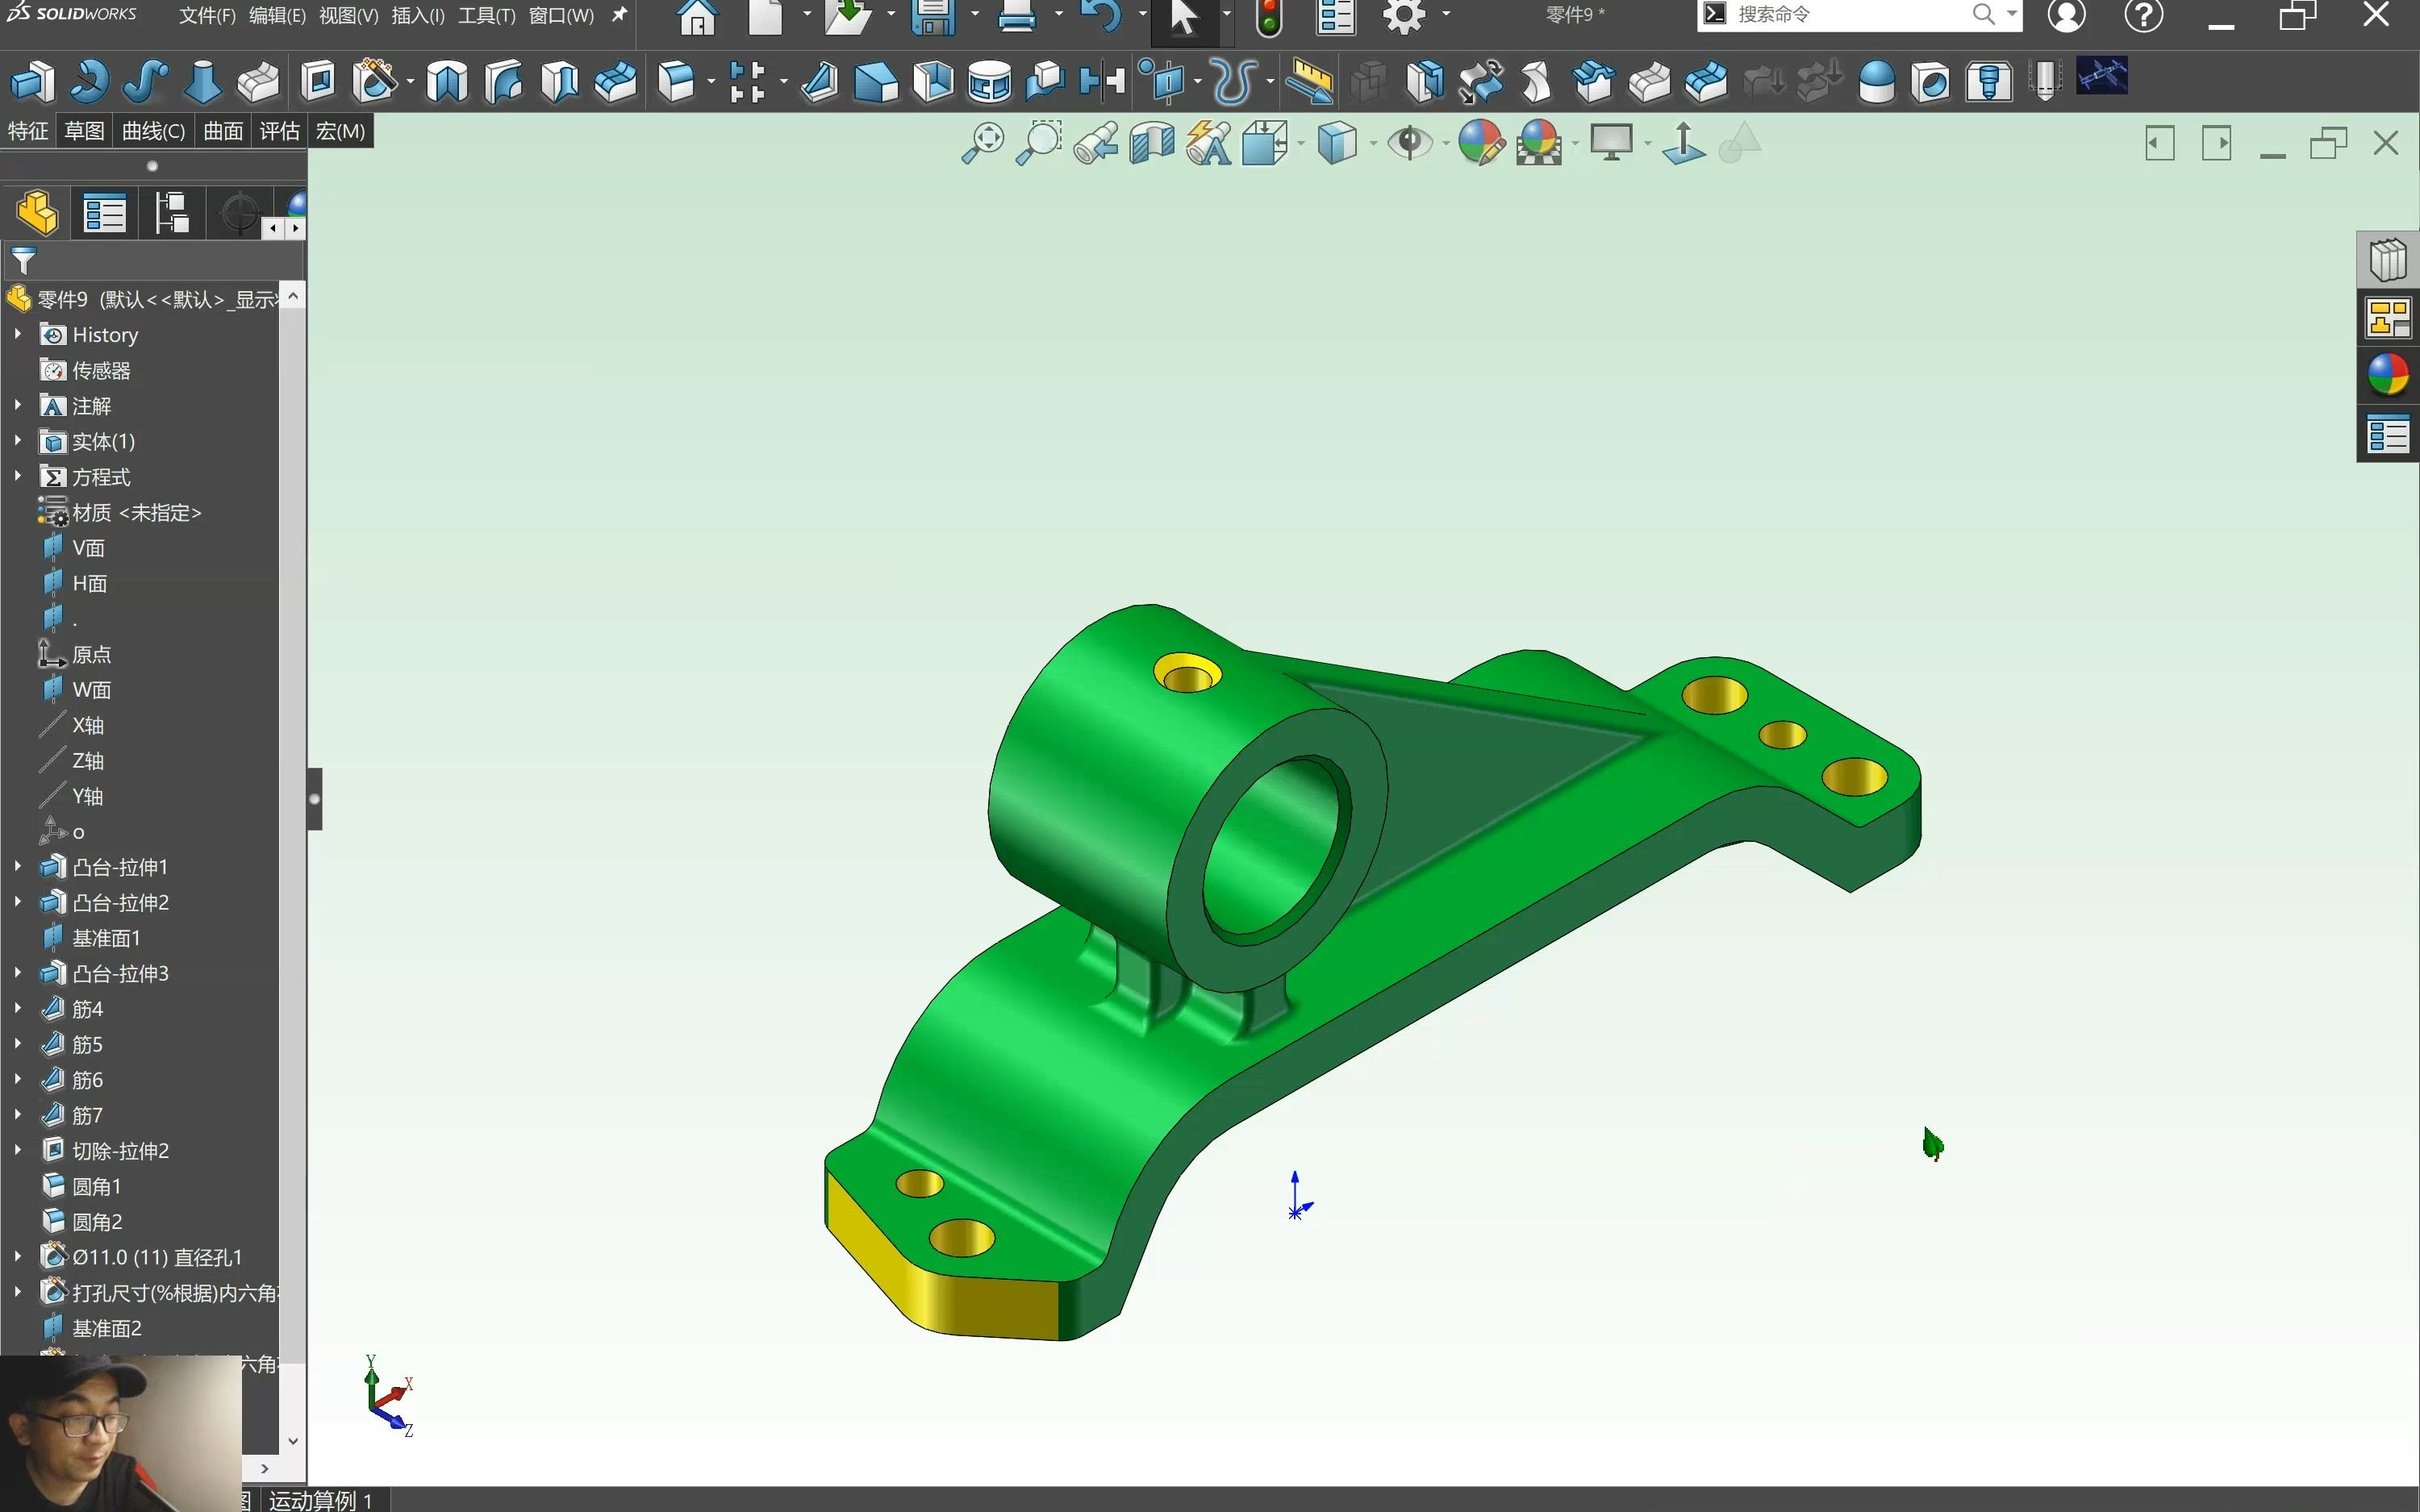Toggle Hide/Show Items eye icon
The height and width of the screenshot is (1512, 2420).
(1410, 144)
